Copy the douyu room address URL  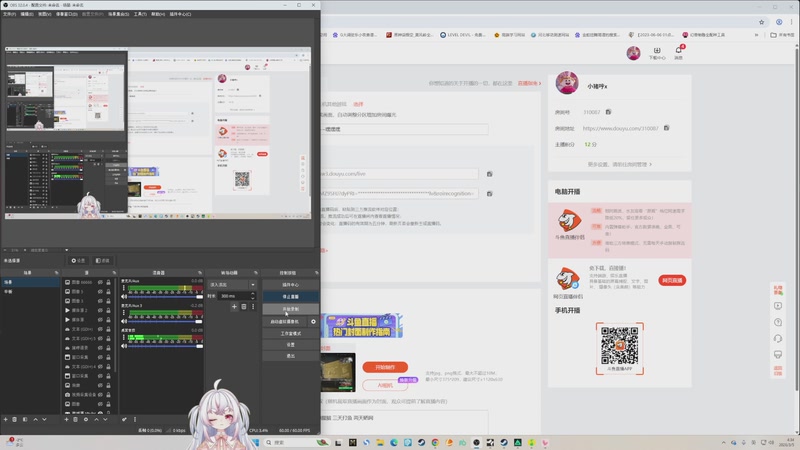[x=666, y=128]
